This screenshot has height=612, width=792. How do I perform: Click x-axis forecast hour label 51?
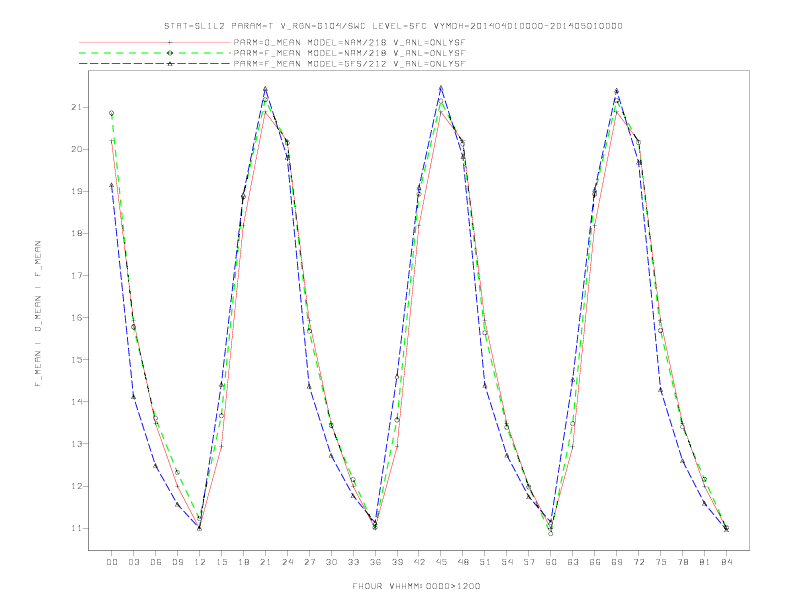(x=485, y=562)
